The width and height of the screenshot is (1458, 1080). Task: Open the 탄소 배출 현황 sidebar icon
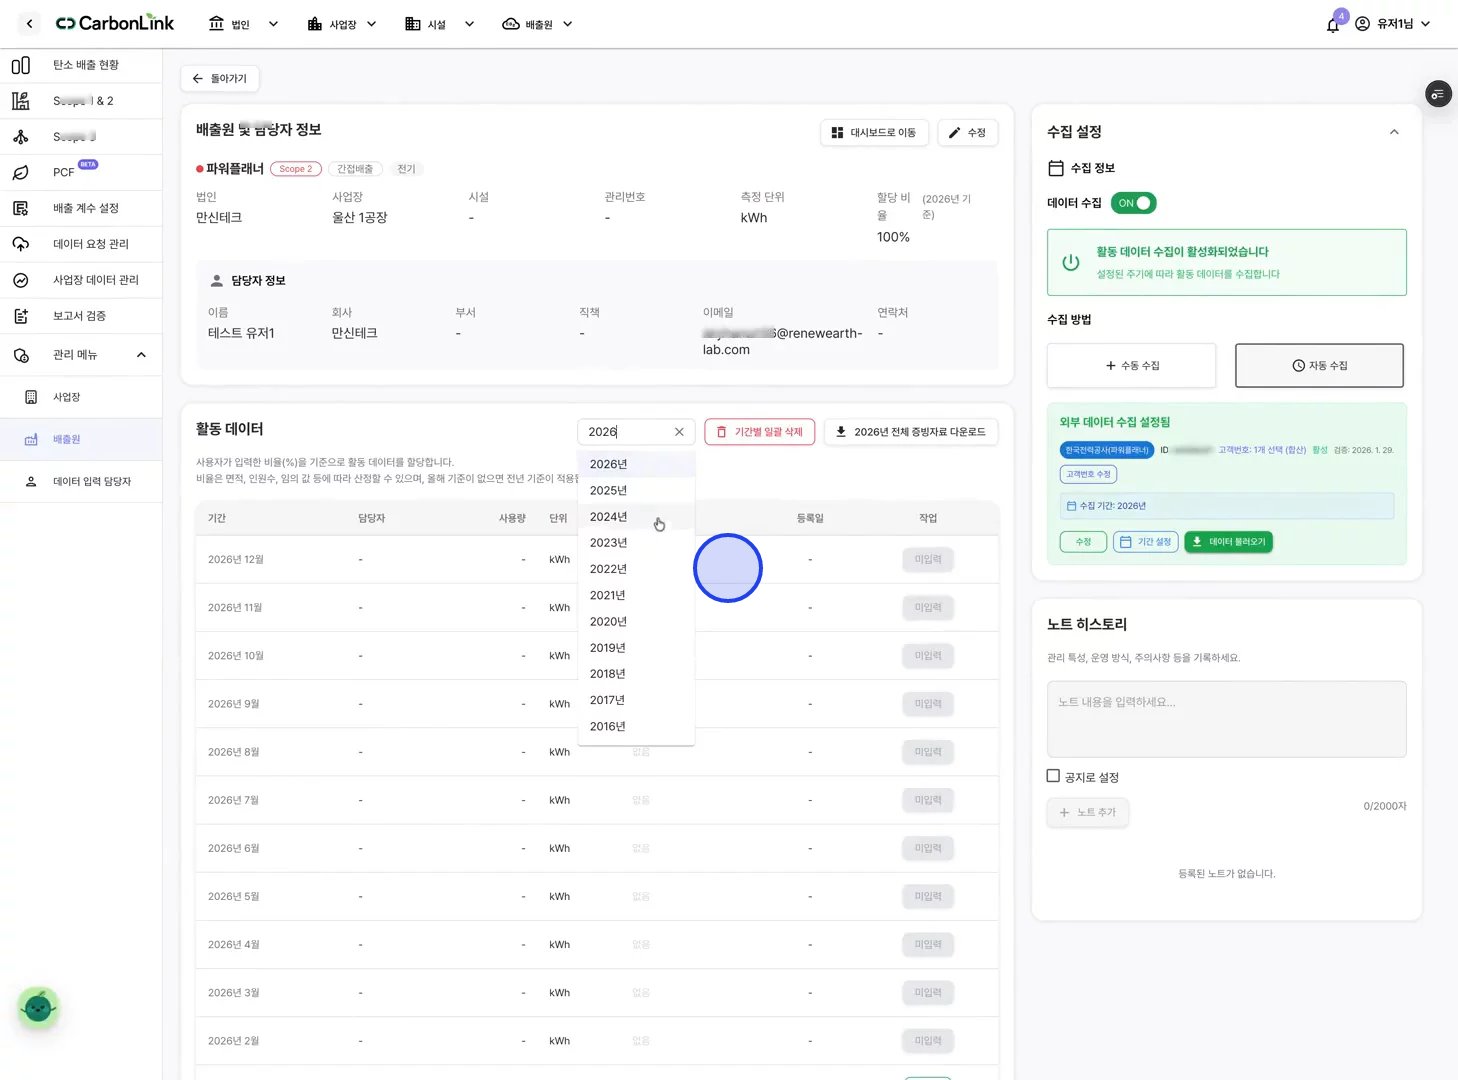20,65
